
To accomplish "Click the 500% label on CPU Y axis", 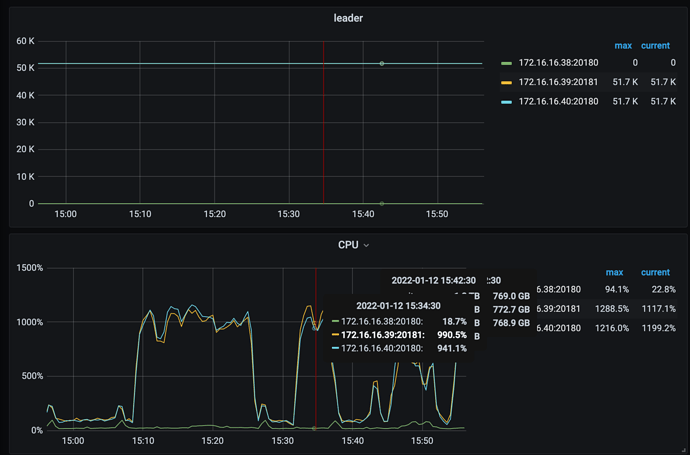I will pyautogui.click(x=32, y=376).
